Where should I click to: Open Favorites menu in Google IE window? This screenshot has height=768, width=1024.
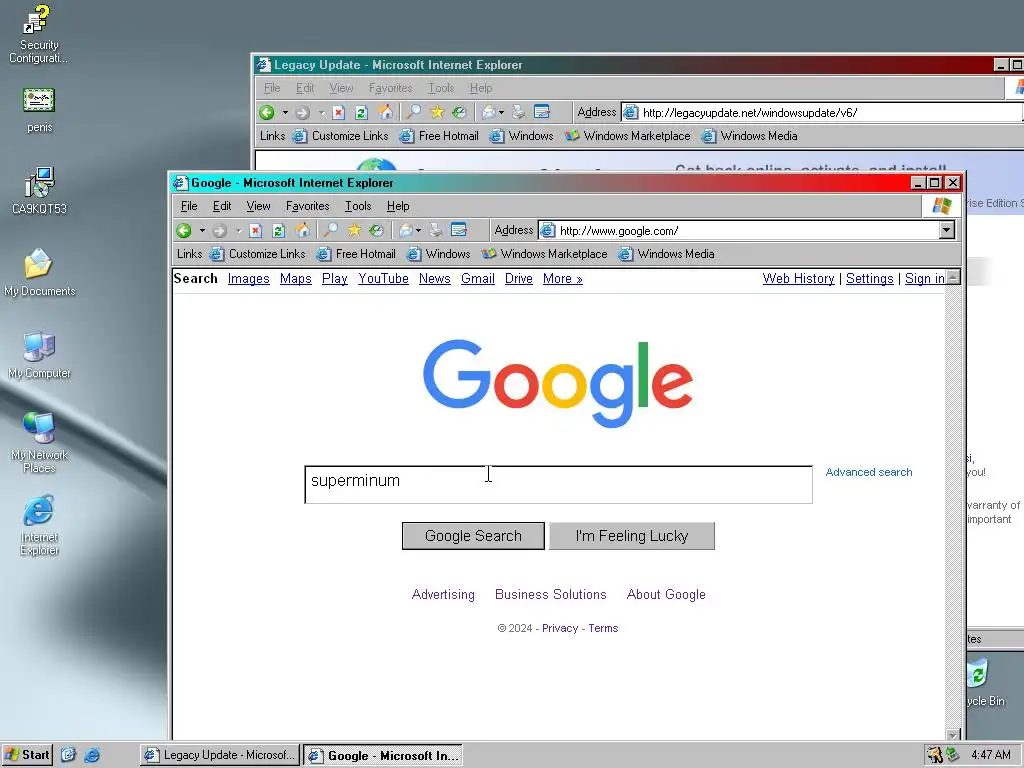pyautogui.click(x=308, y=206)
